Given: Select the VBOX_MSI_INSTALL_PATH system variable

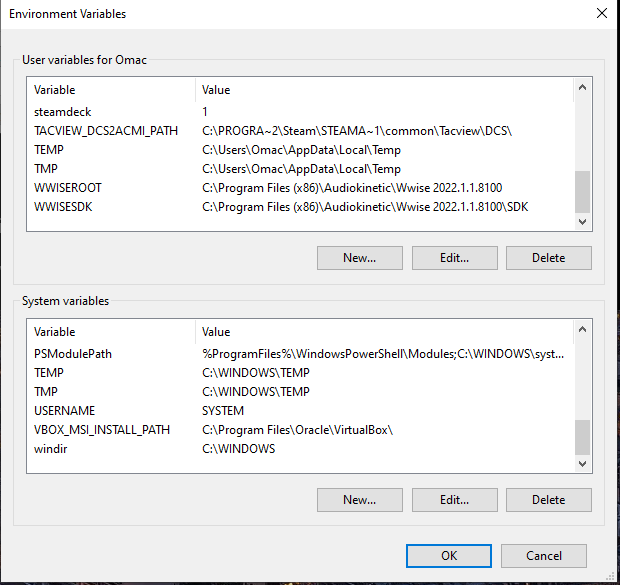Looking at the screenshot, I should click(x=101, y=429).
